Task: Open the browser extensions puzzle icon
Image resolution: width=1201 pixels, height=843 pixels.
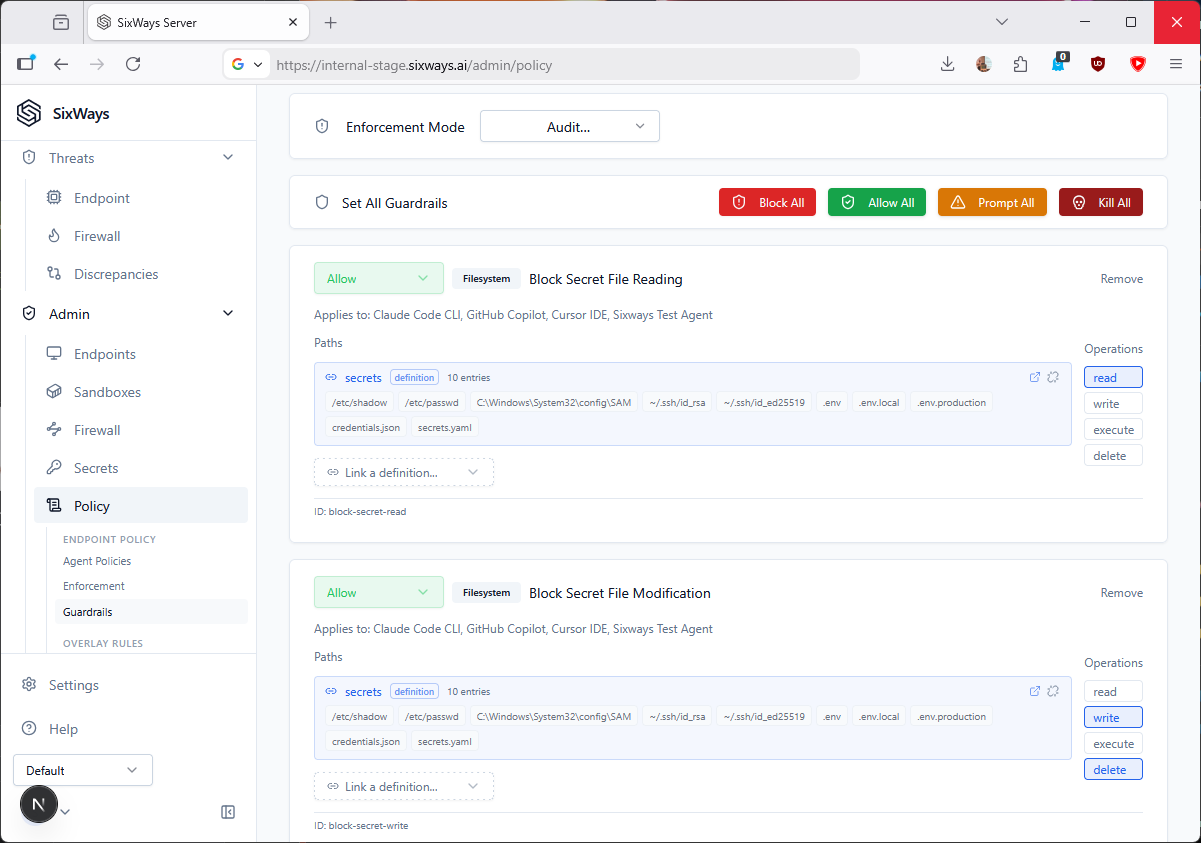Action: (x=1020, y=64)
